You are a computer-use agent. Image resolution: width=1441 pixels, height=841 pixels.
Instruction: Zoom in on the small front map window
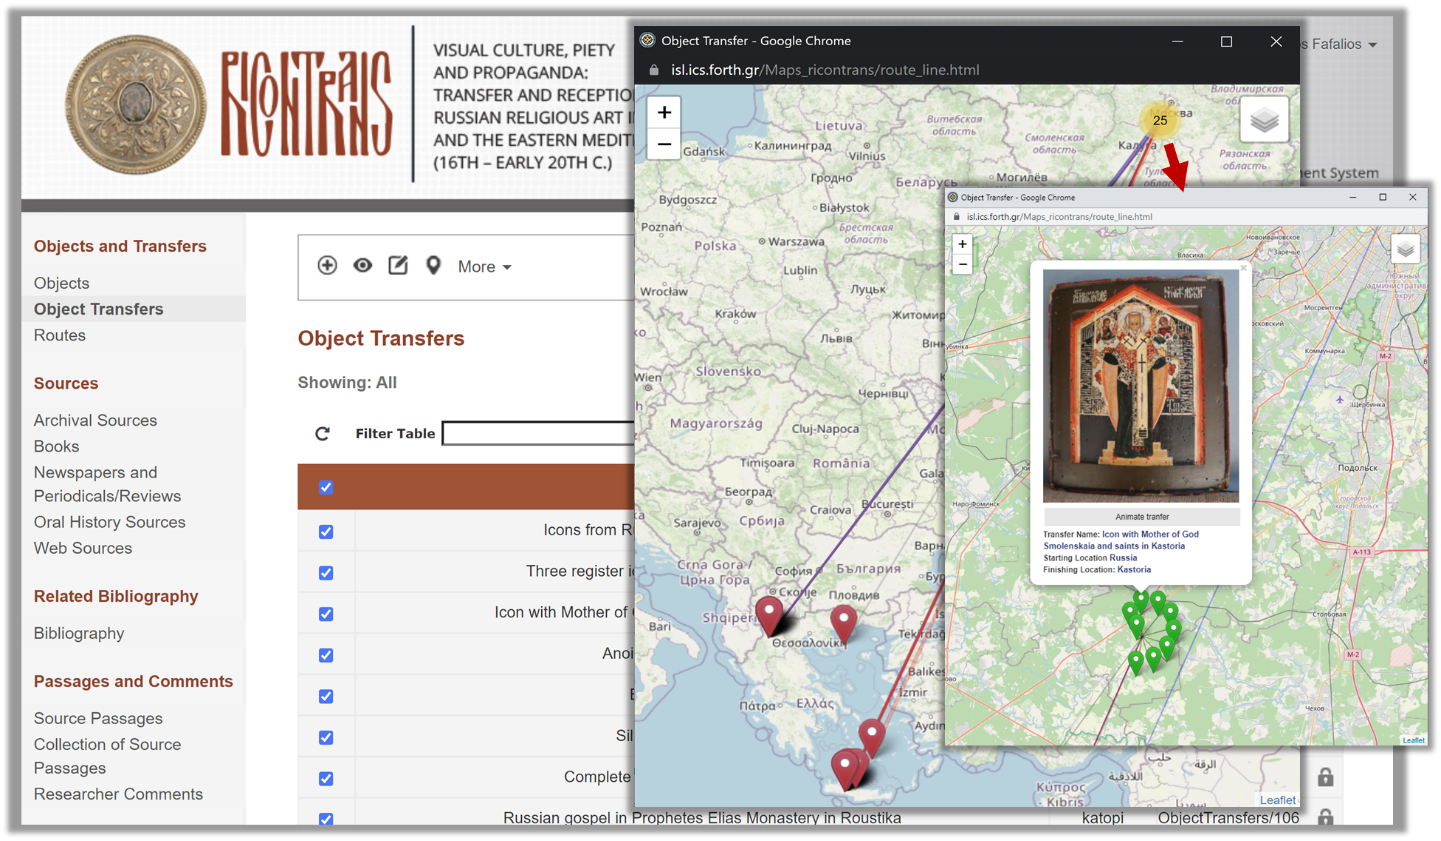[962, 244]
